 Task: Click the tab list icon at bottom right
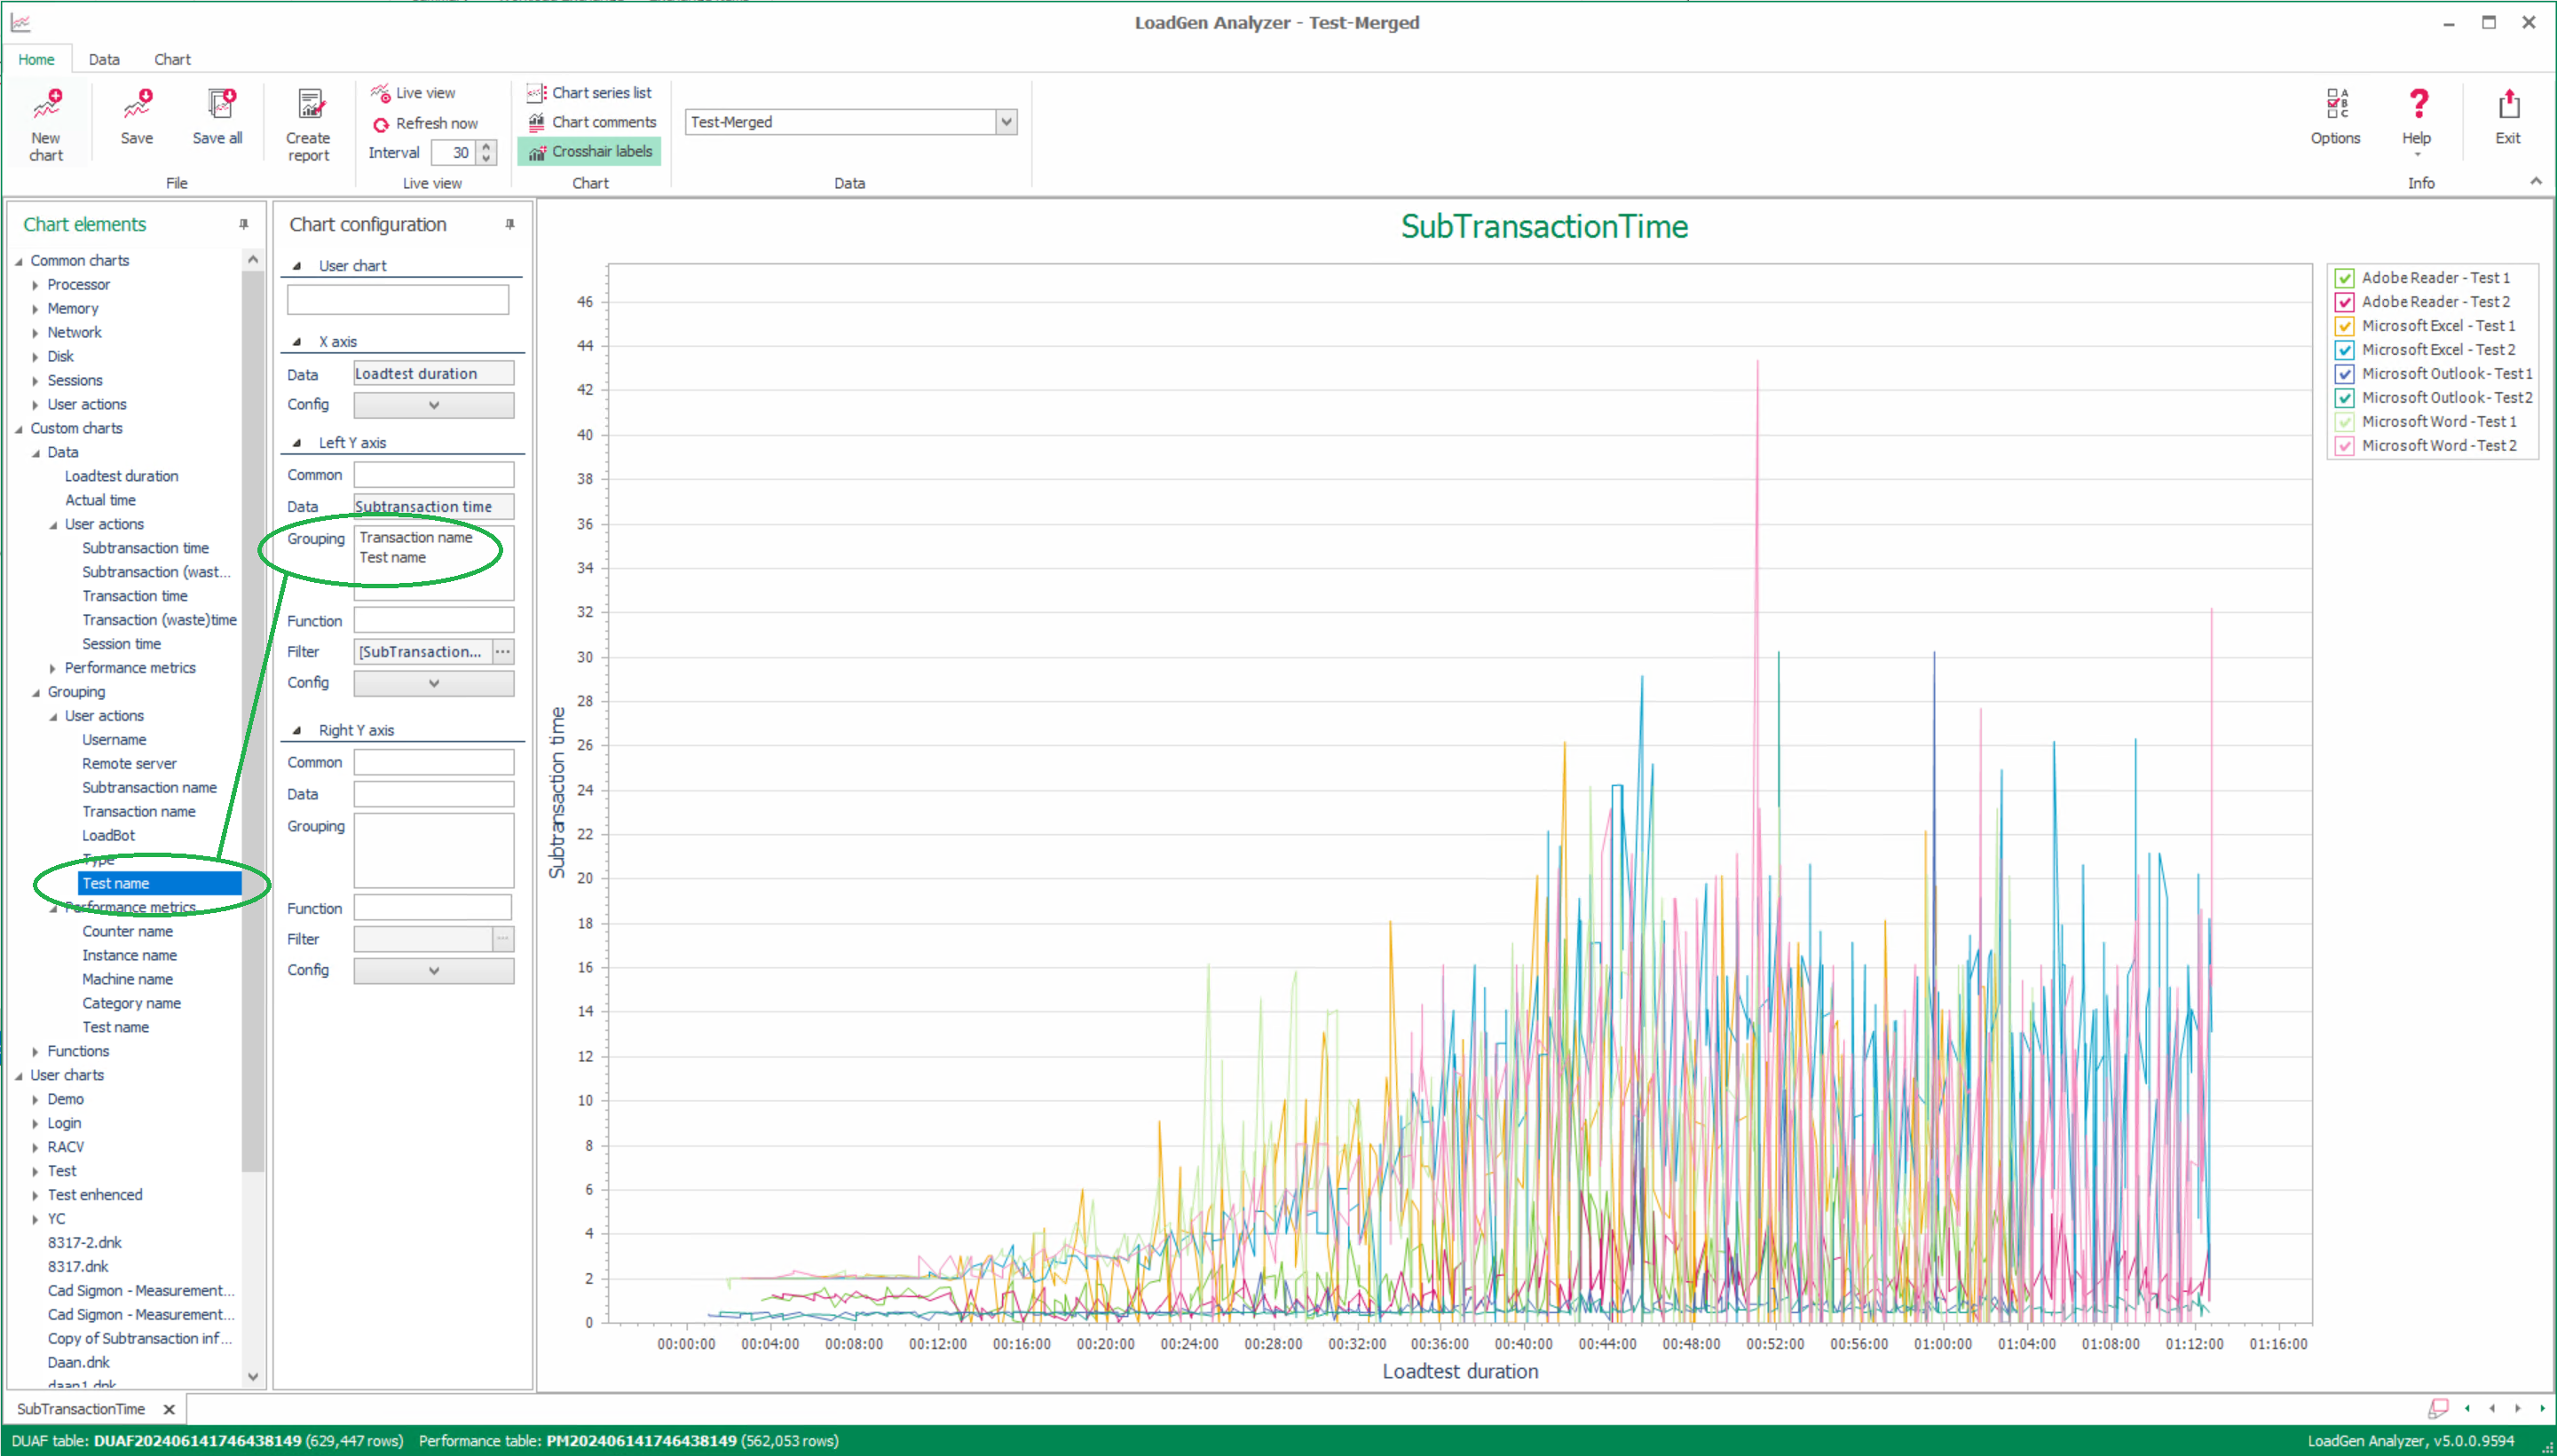tap(2438, 1408)
